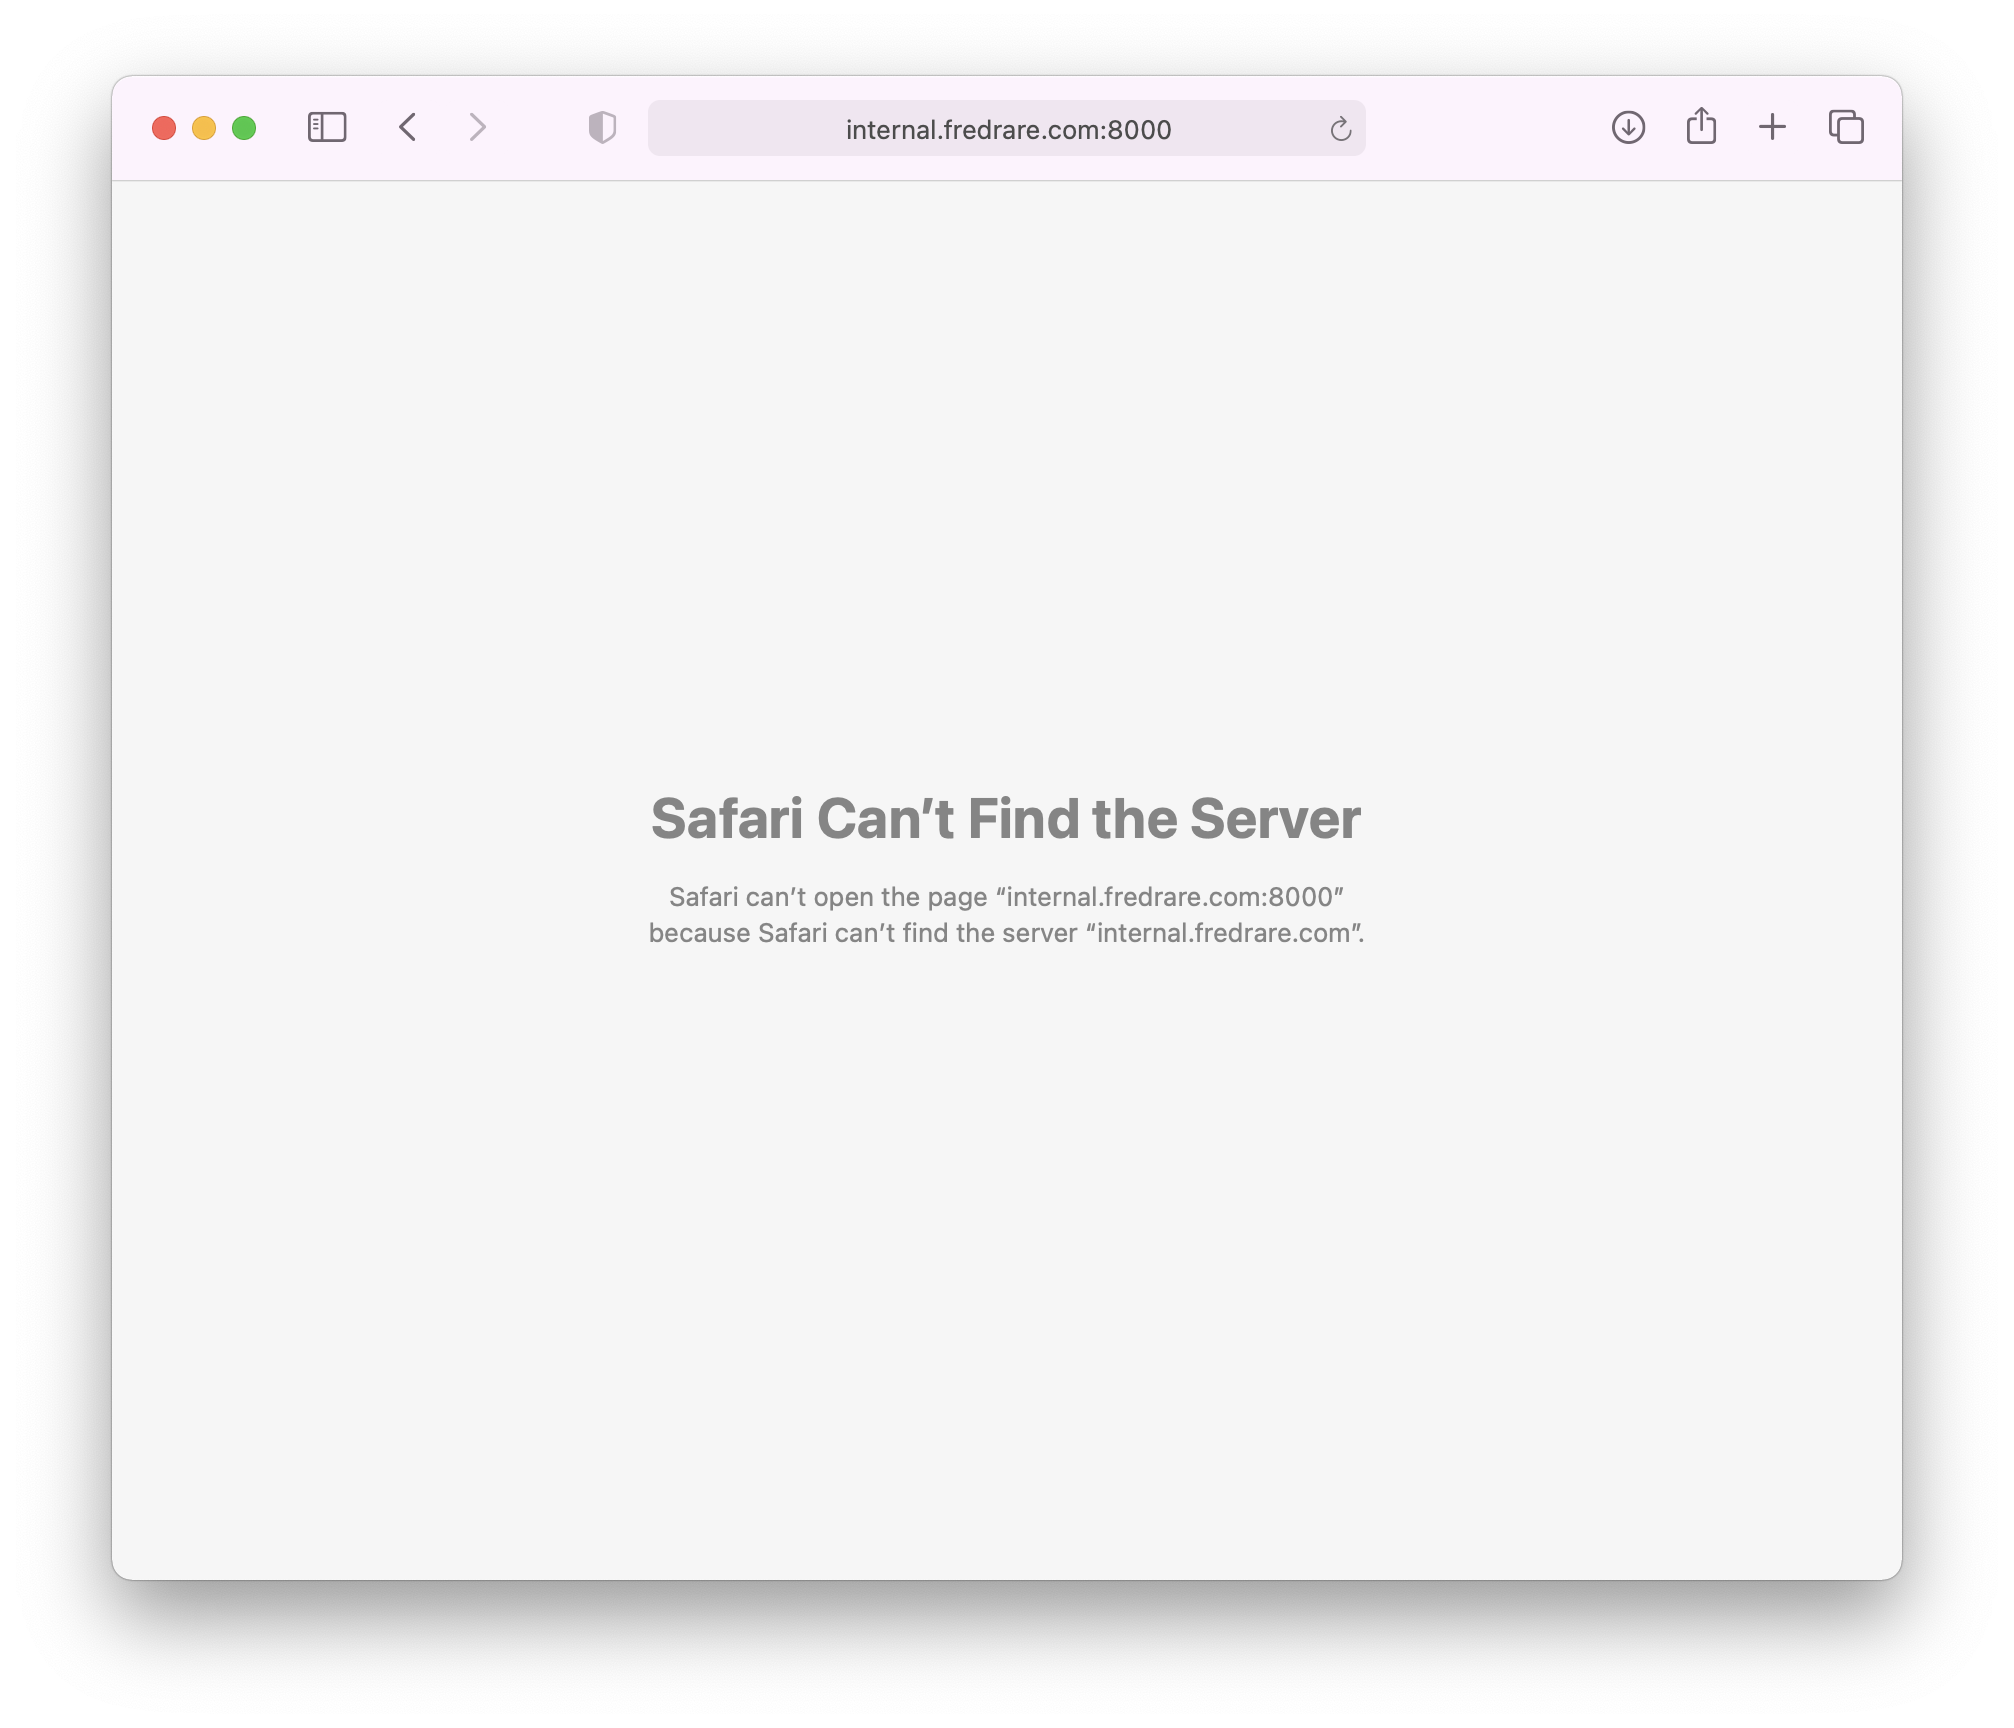Show the Tab Overview
The height and width of the screenshot is (1728, 2014).
[x=1846, y=128]
